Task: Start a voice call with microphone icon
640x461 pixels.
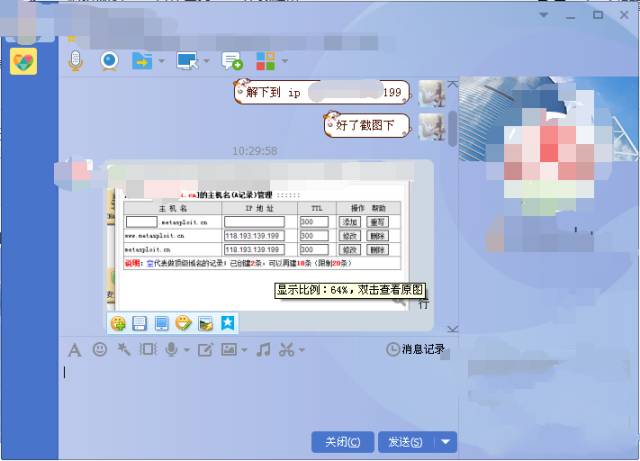Action: coord(76,61)
